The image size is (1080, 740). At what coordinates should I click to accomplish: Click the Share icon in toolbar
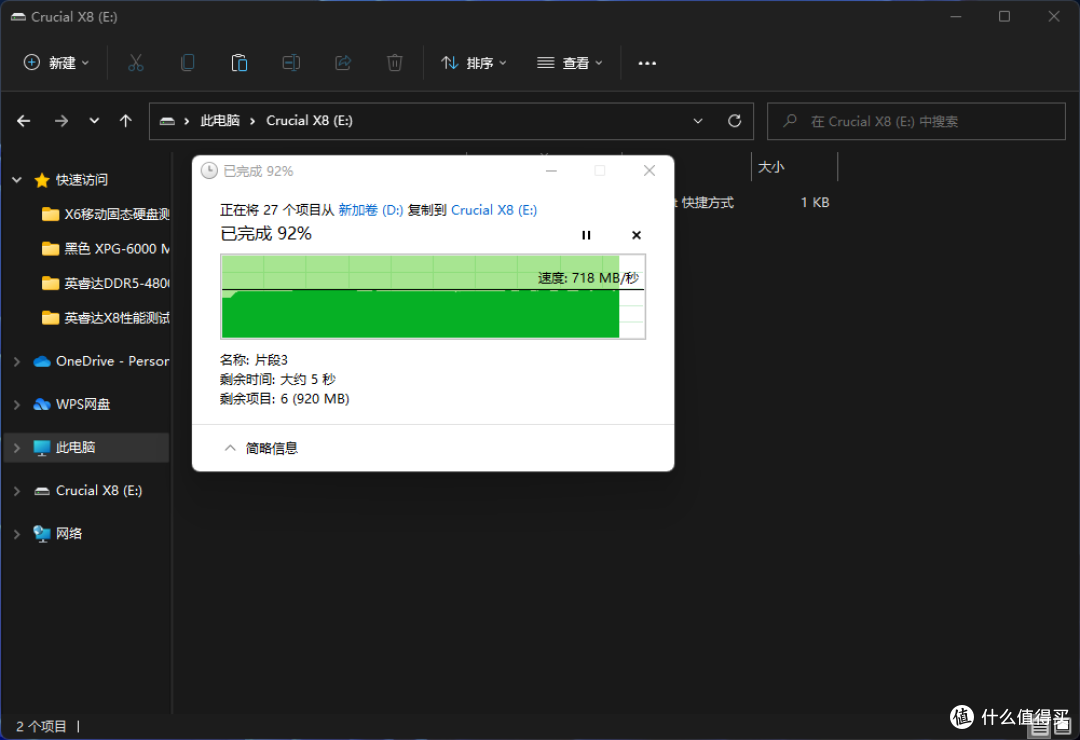point(343,63)
